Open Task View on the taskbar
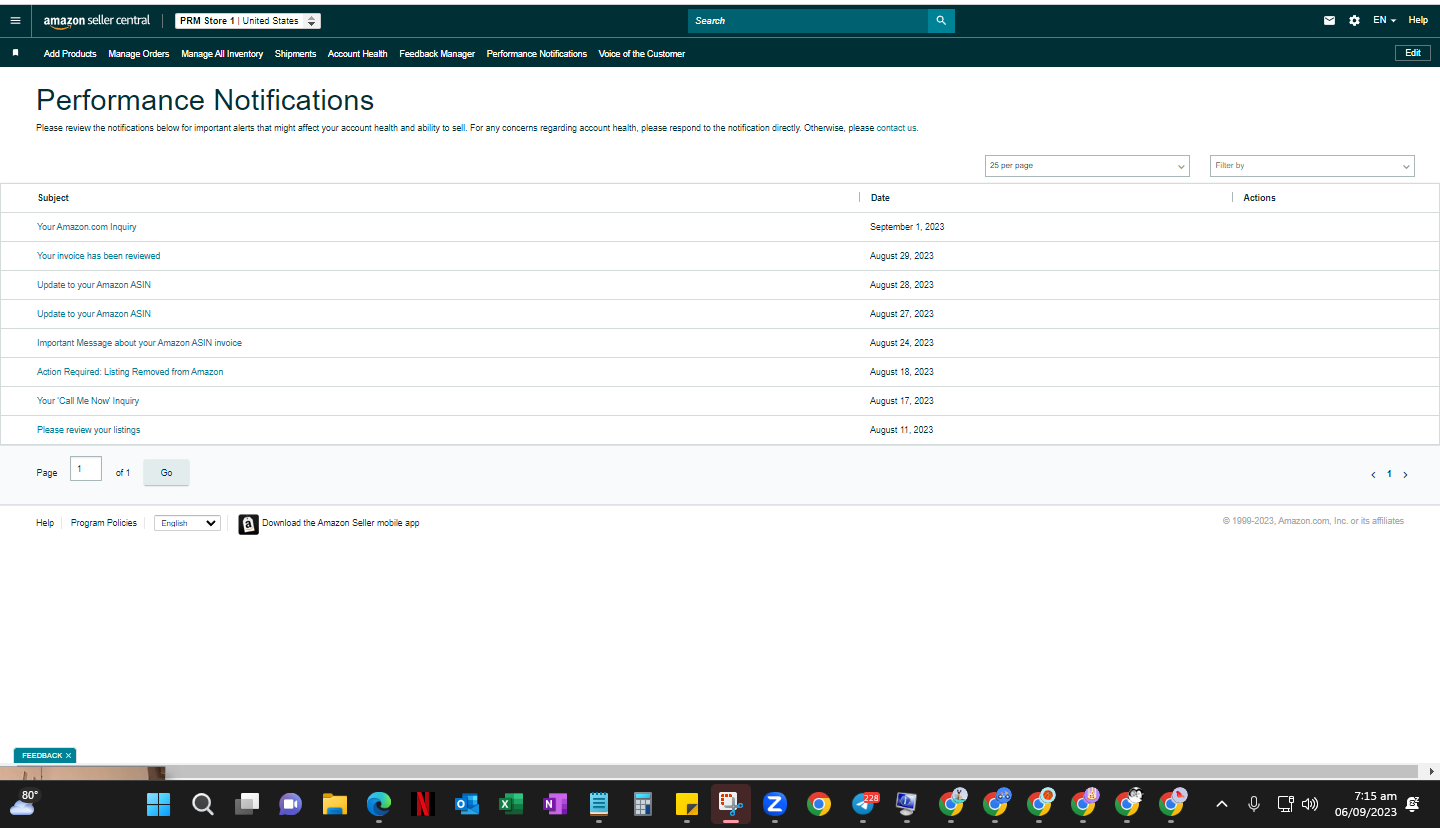This screenshot has width=1440, height=828. click(247, 804)
